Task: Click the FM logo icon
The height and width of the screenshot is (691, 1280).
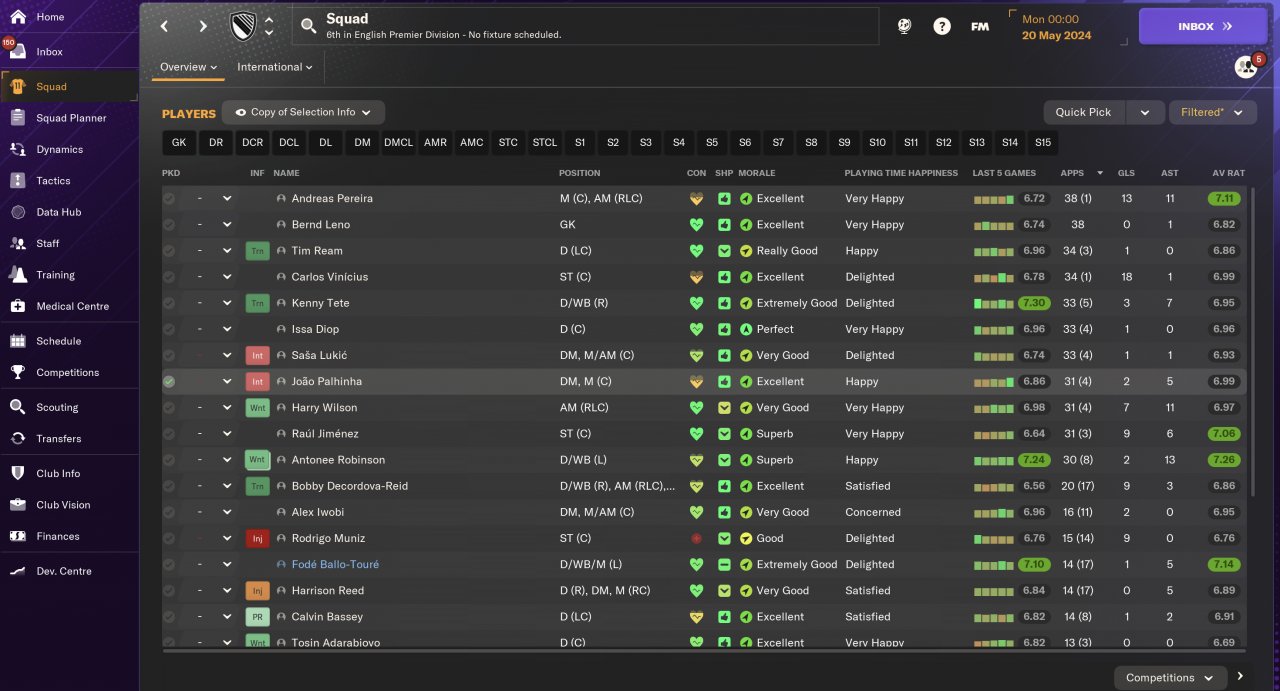Action: coord(980,27)
